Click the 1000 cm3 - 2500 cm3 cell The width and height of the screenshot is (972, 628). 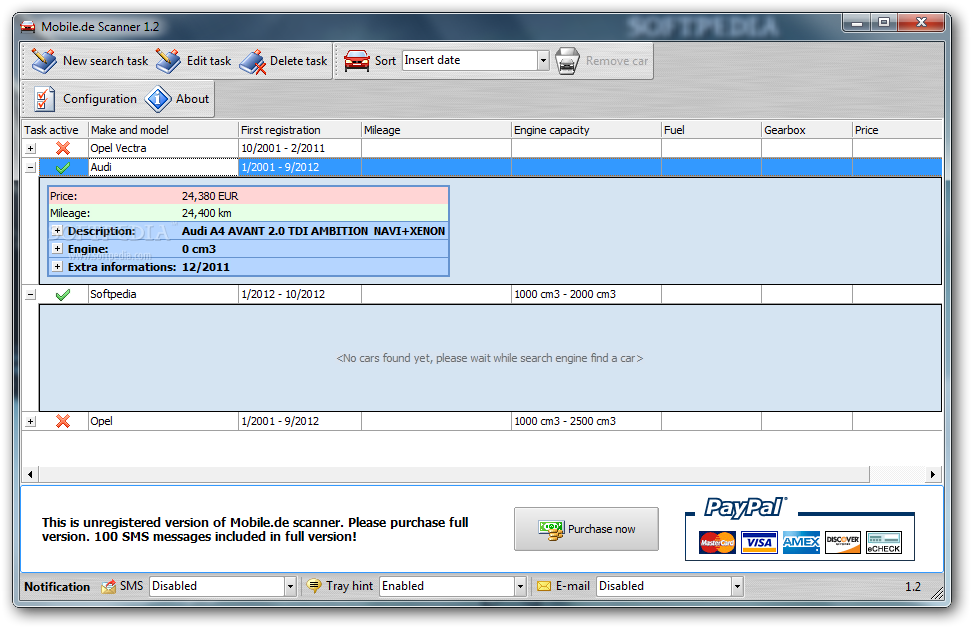click(586, 422)
